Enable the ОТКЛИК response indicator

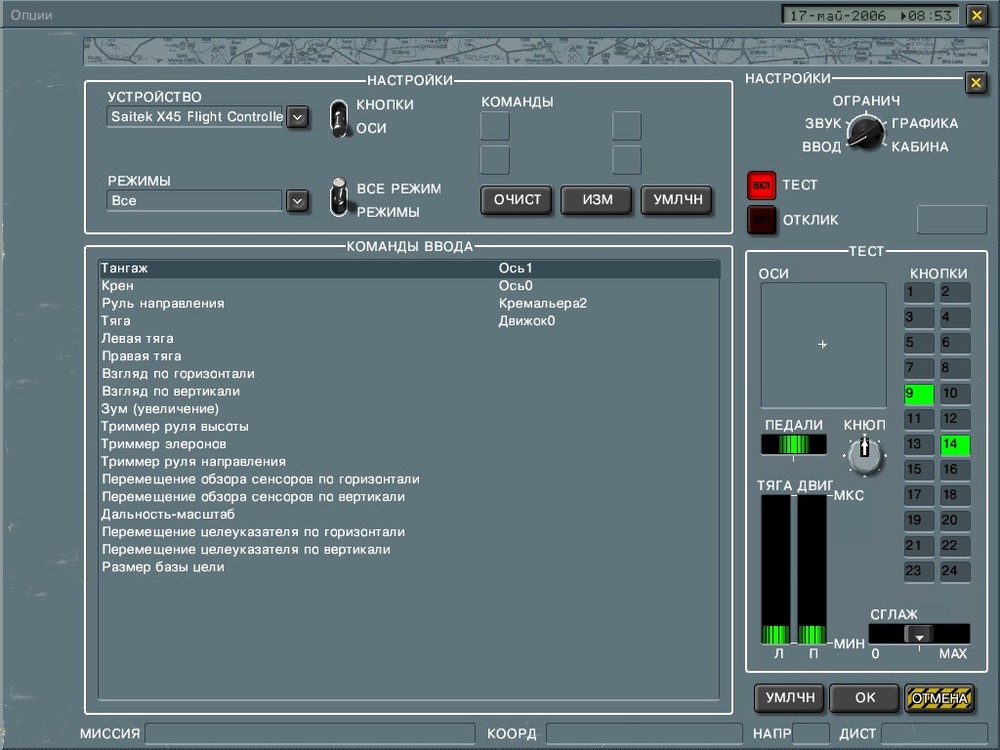pos(761,220)
